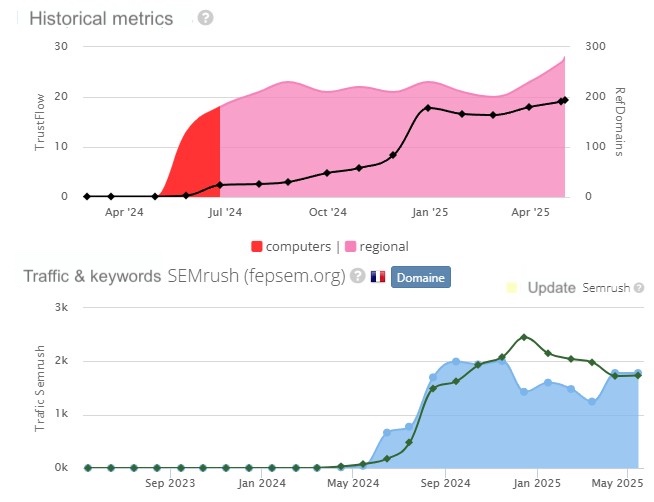Click the last green point at May 2025
The image size is (654, 502).
[x=637, y=375]
